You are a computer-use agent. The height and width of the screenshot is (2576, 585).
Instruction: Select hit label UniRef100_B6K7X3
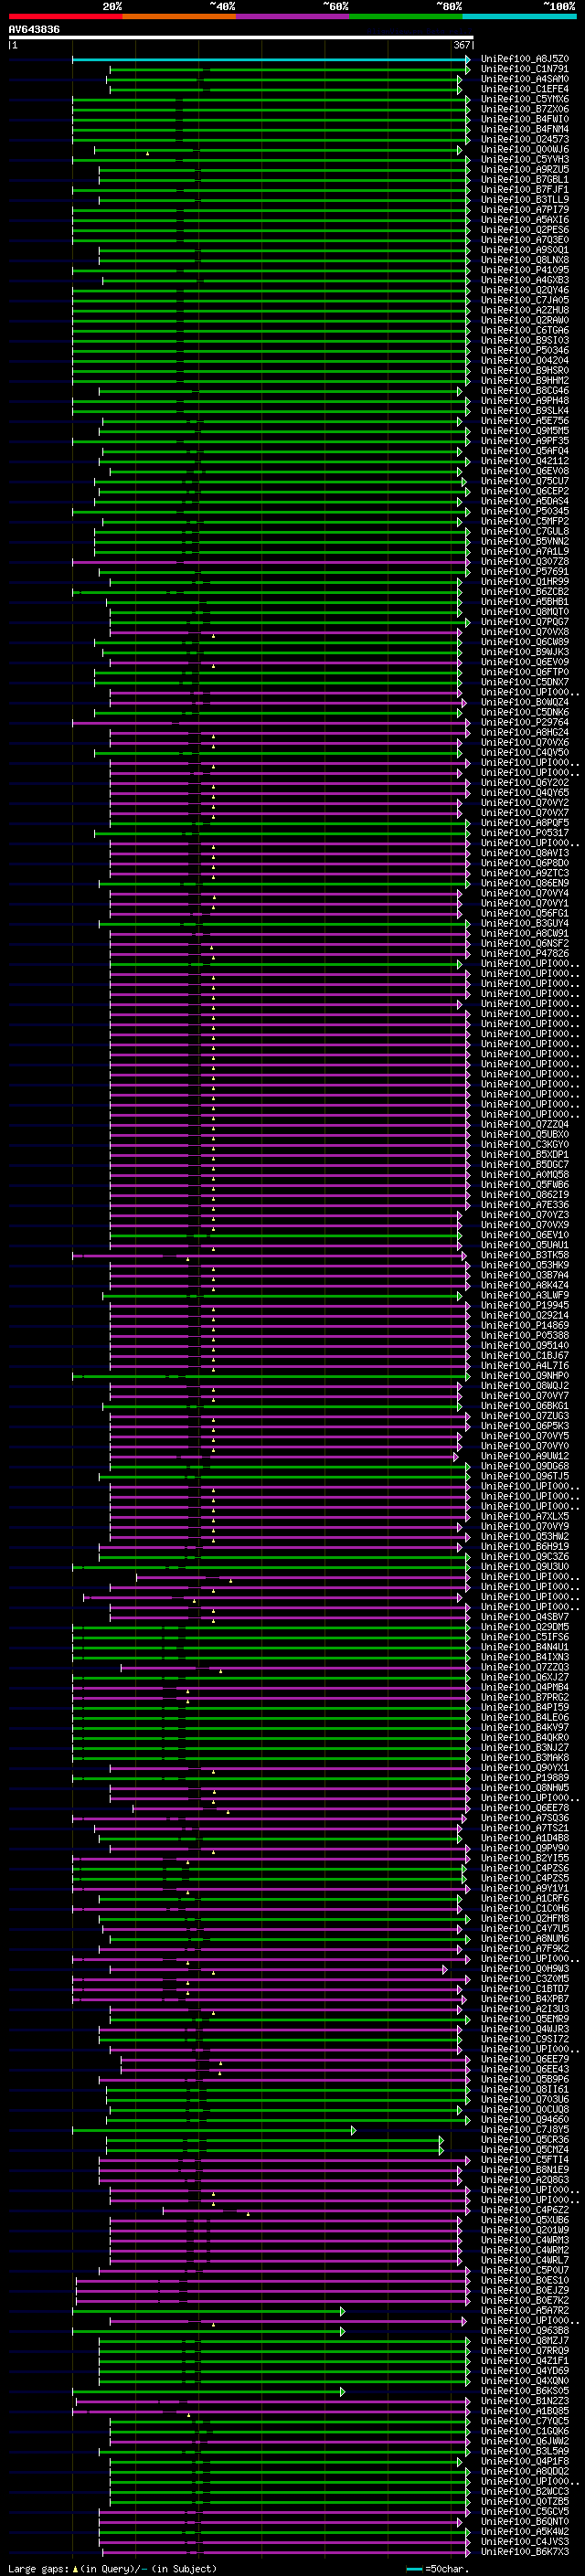(525, 2551)
